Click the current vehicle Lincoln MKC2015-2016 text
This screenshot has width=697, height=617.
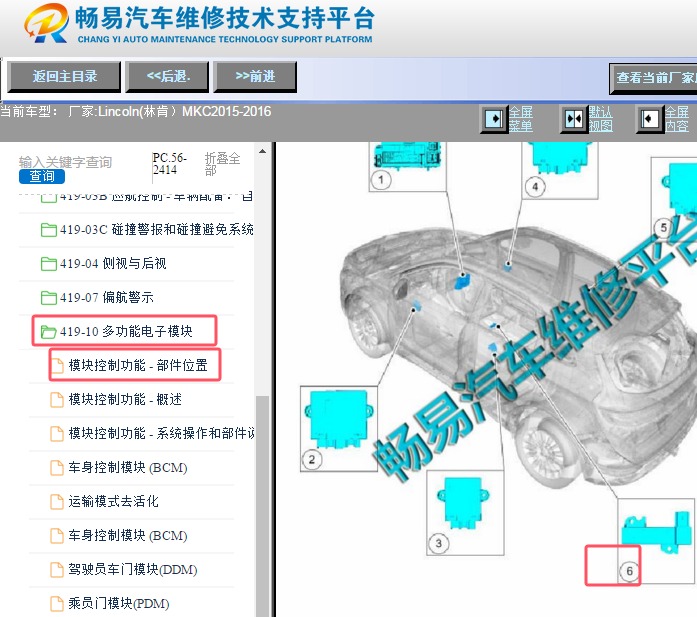coord(136,111)
